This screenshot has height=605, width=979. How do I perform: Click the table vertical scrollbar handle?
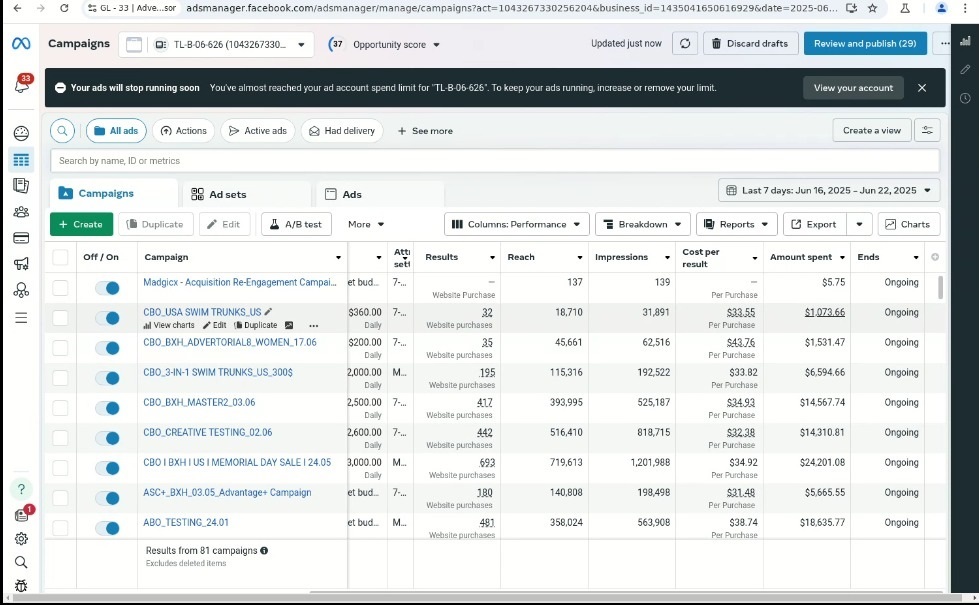tap(941, 287)
